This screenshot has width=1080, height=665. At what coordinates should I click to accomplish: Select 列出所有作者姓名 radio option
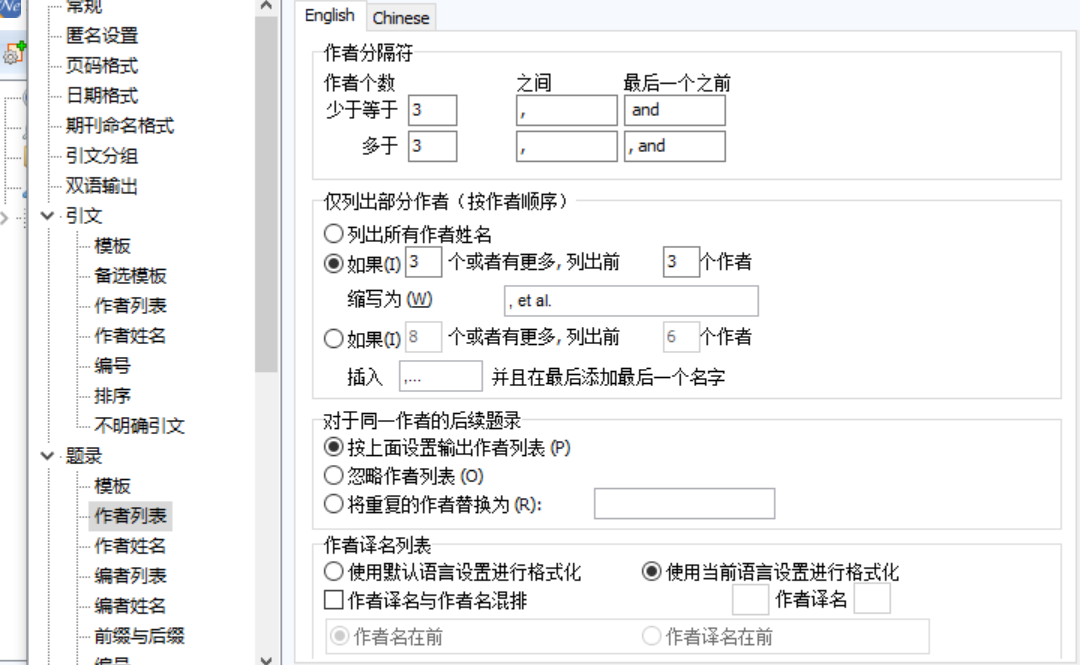click(333, 234)
